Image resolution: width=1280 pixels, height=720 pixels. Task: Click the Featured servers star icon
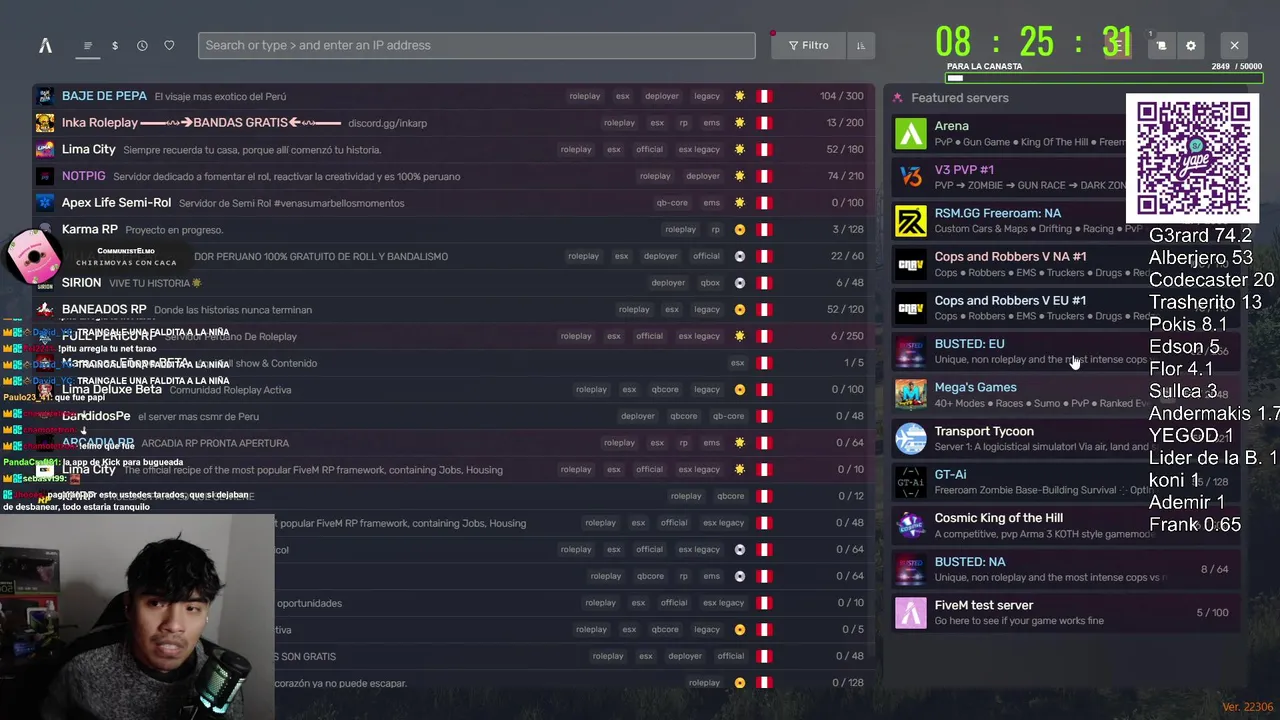click(x=897, y=98)
